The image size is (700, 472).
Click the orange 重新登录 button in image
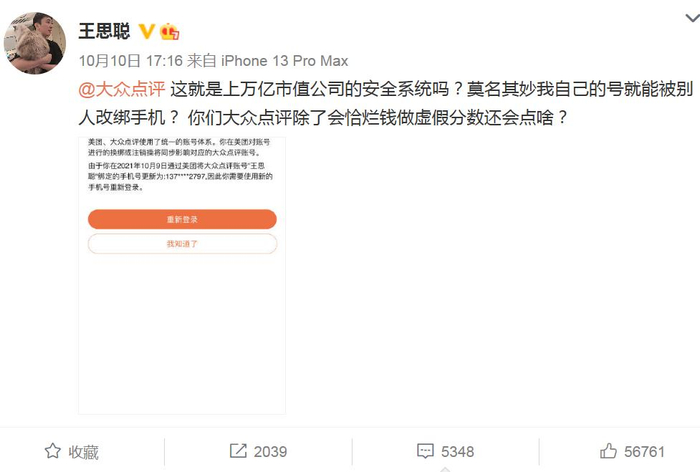pyautogui.click(x=182, y=219)
